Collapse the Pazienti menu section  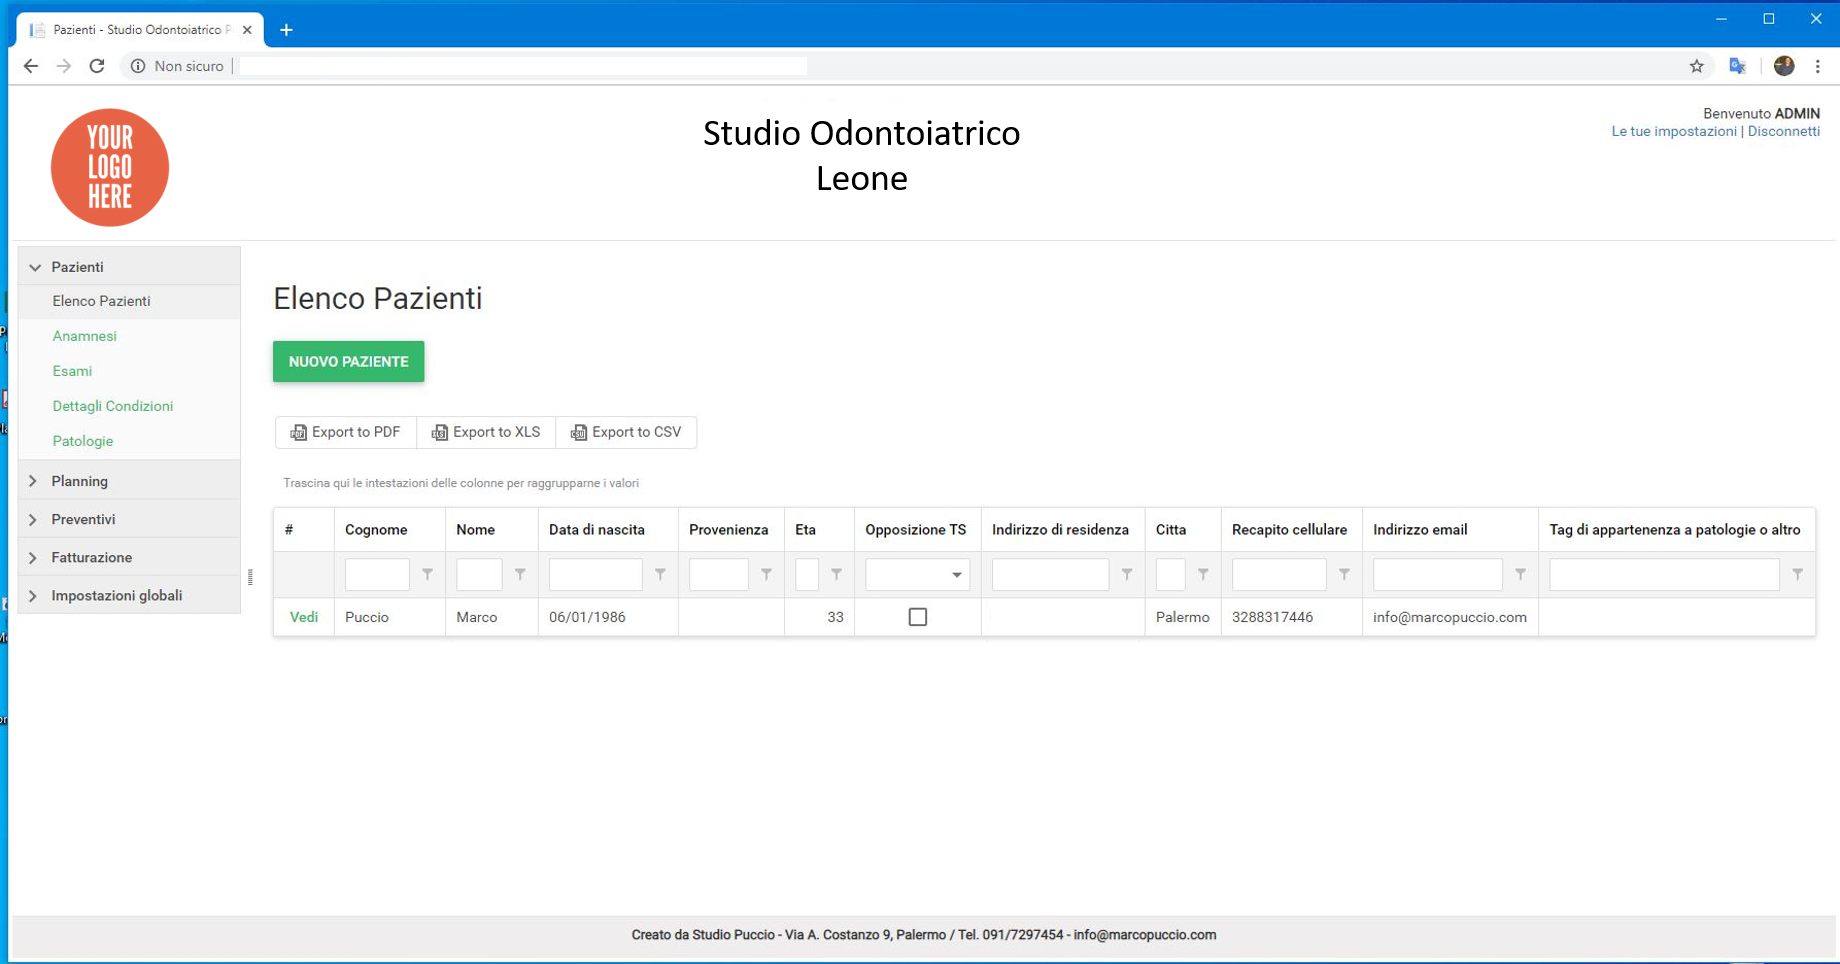click(129, 267)
